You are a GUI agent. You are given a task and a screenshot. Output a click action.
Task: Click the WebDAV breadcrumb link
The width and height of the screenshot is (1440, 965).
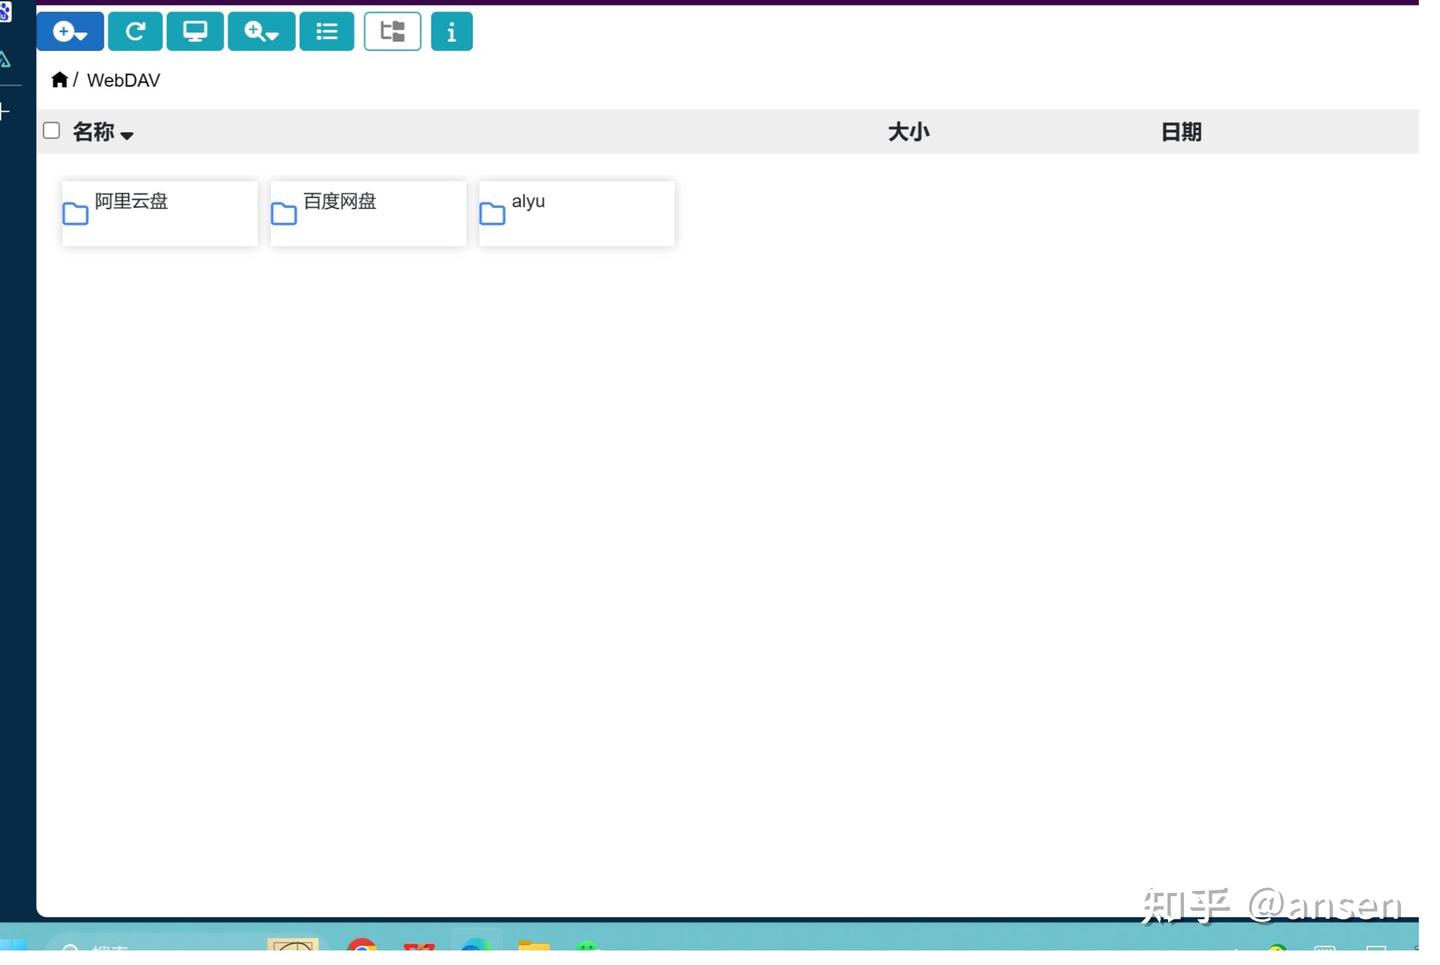click(122, 79)
